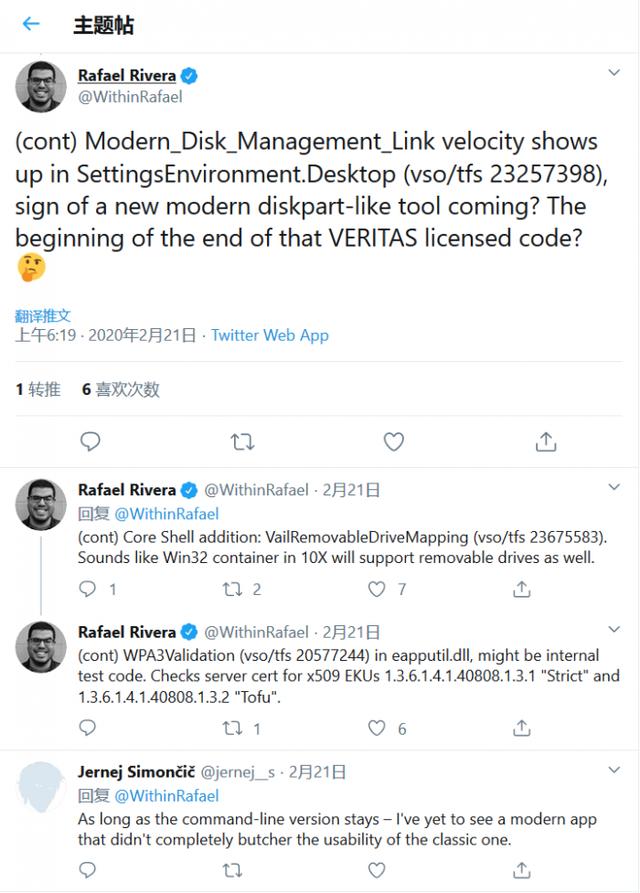View the 1 转推 retweets list
Screen dimensions: 640x893
click(x=38, y=390)
